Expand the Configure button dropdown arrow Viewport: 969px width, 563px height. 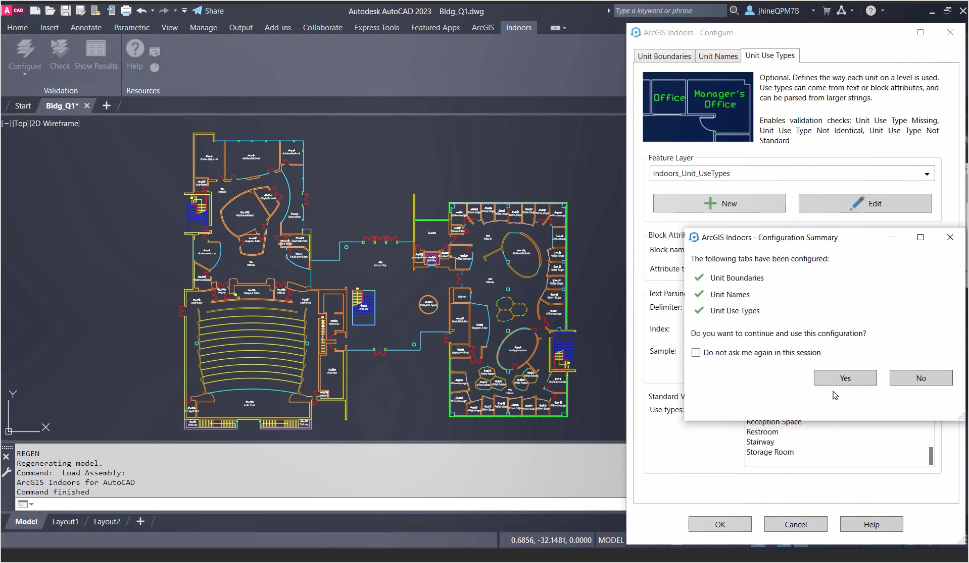click(x=25, y=75)
